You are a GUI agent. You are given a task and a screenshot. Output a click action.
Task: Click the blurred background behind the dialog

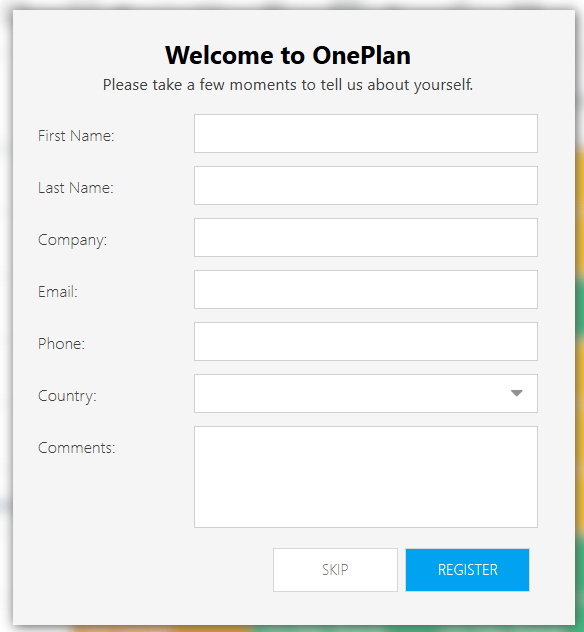(x=580, y=322)
